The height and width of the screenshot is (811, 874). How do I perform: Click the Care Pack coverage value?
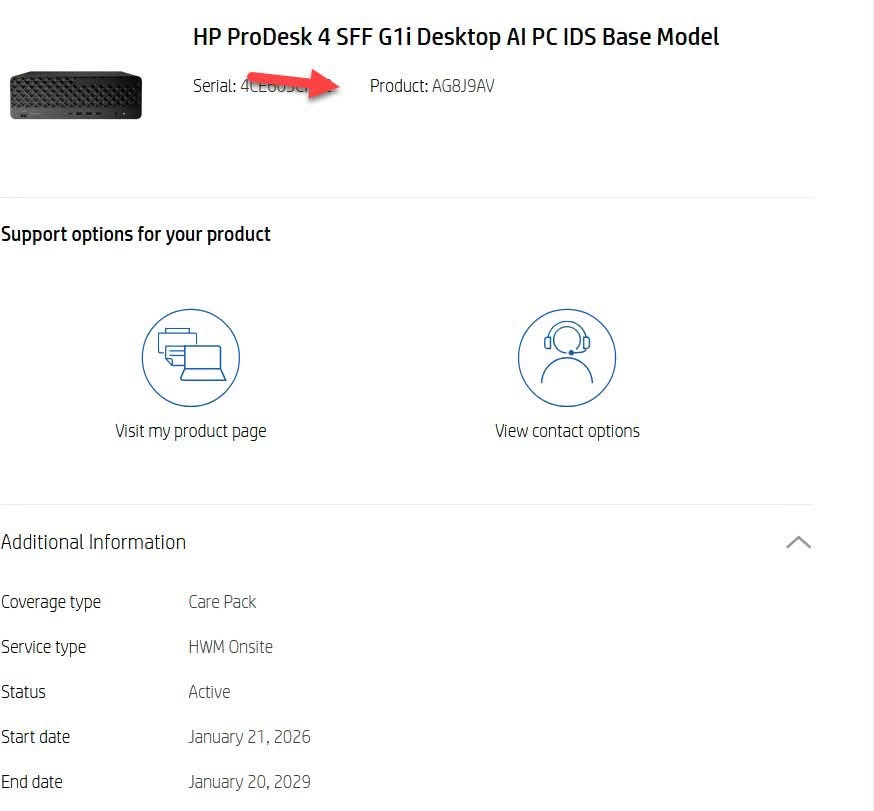(222, 602)
